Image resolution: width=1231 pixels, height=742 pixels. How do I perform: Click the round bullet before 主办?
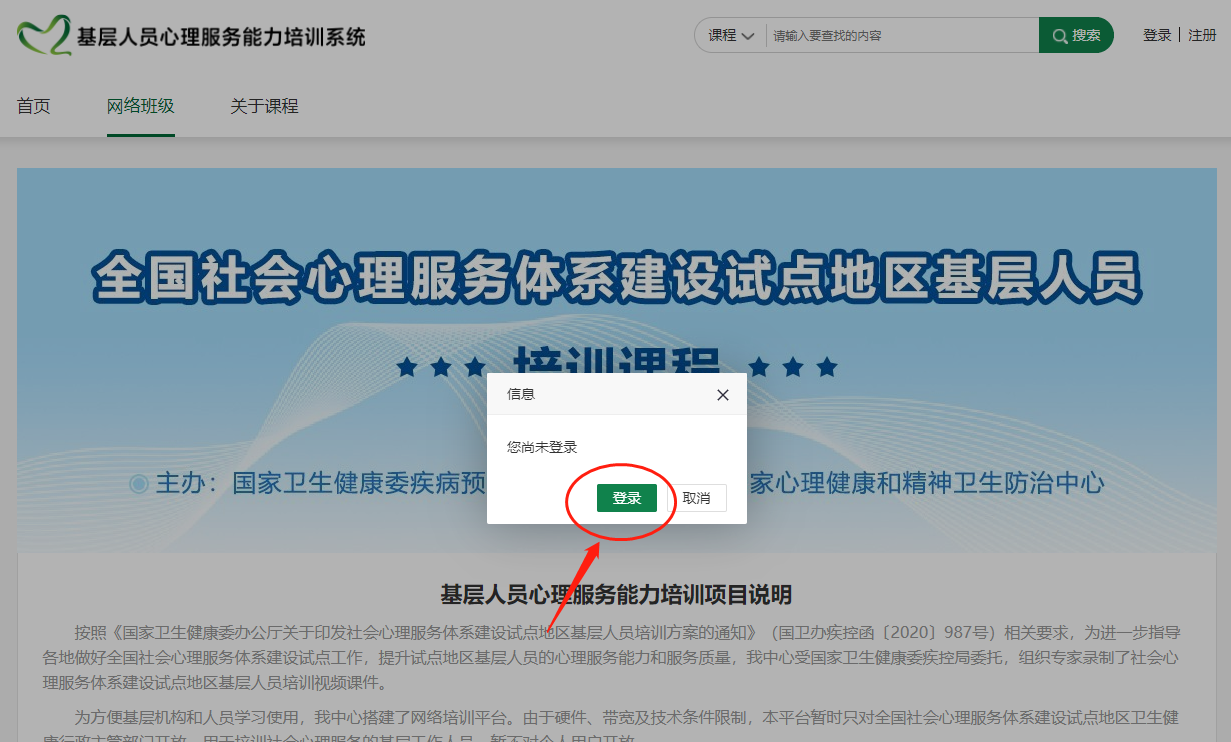pyautogui.click(x=139, y=484)
